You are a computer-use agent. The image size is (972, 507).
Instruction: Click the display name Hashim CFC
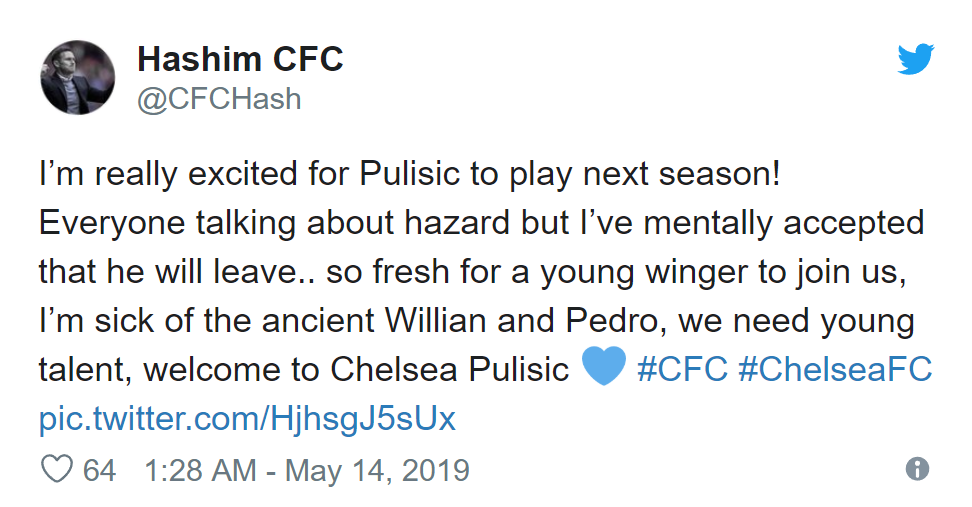tap(240, 60)
